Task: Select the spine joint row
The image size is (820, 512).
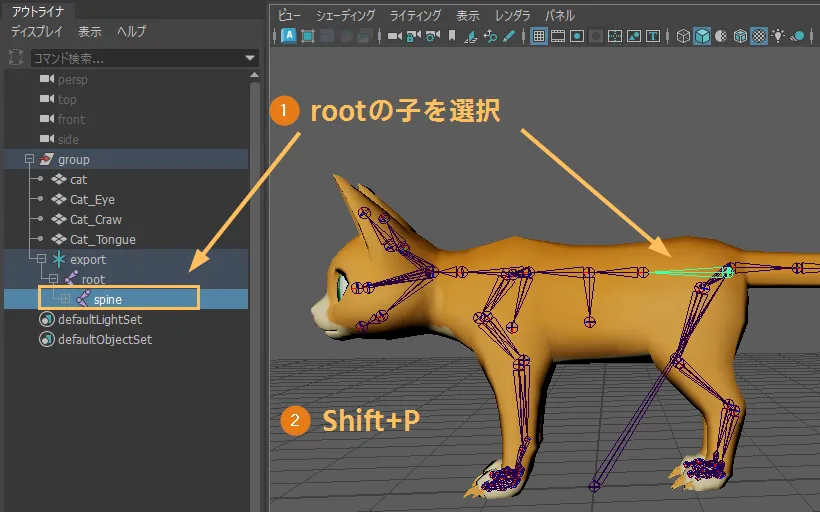Action: coord(126,299)
